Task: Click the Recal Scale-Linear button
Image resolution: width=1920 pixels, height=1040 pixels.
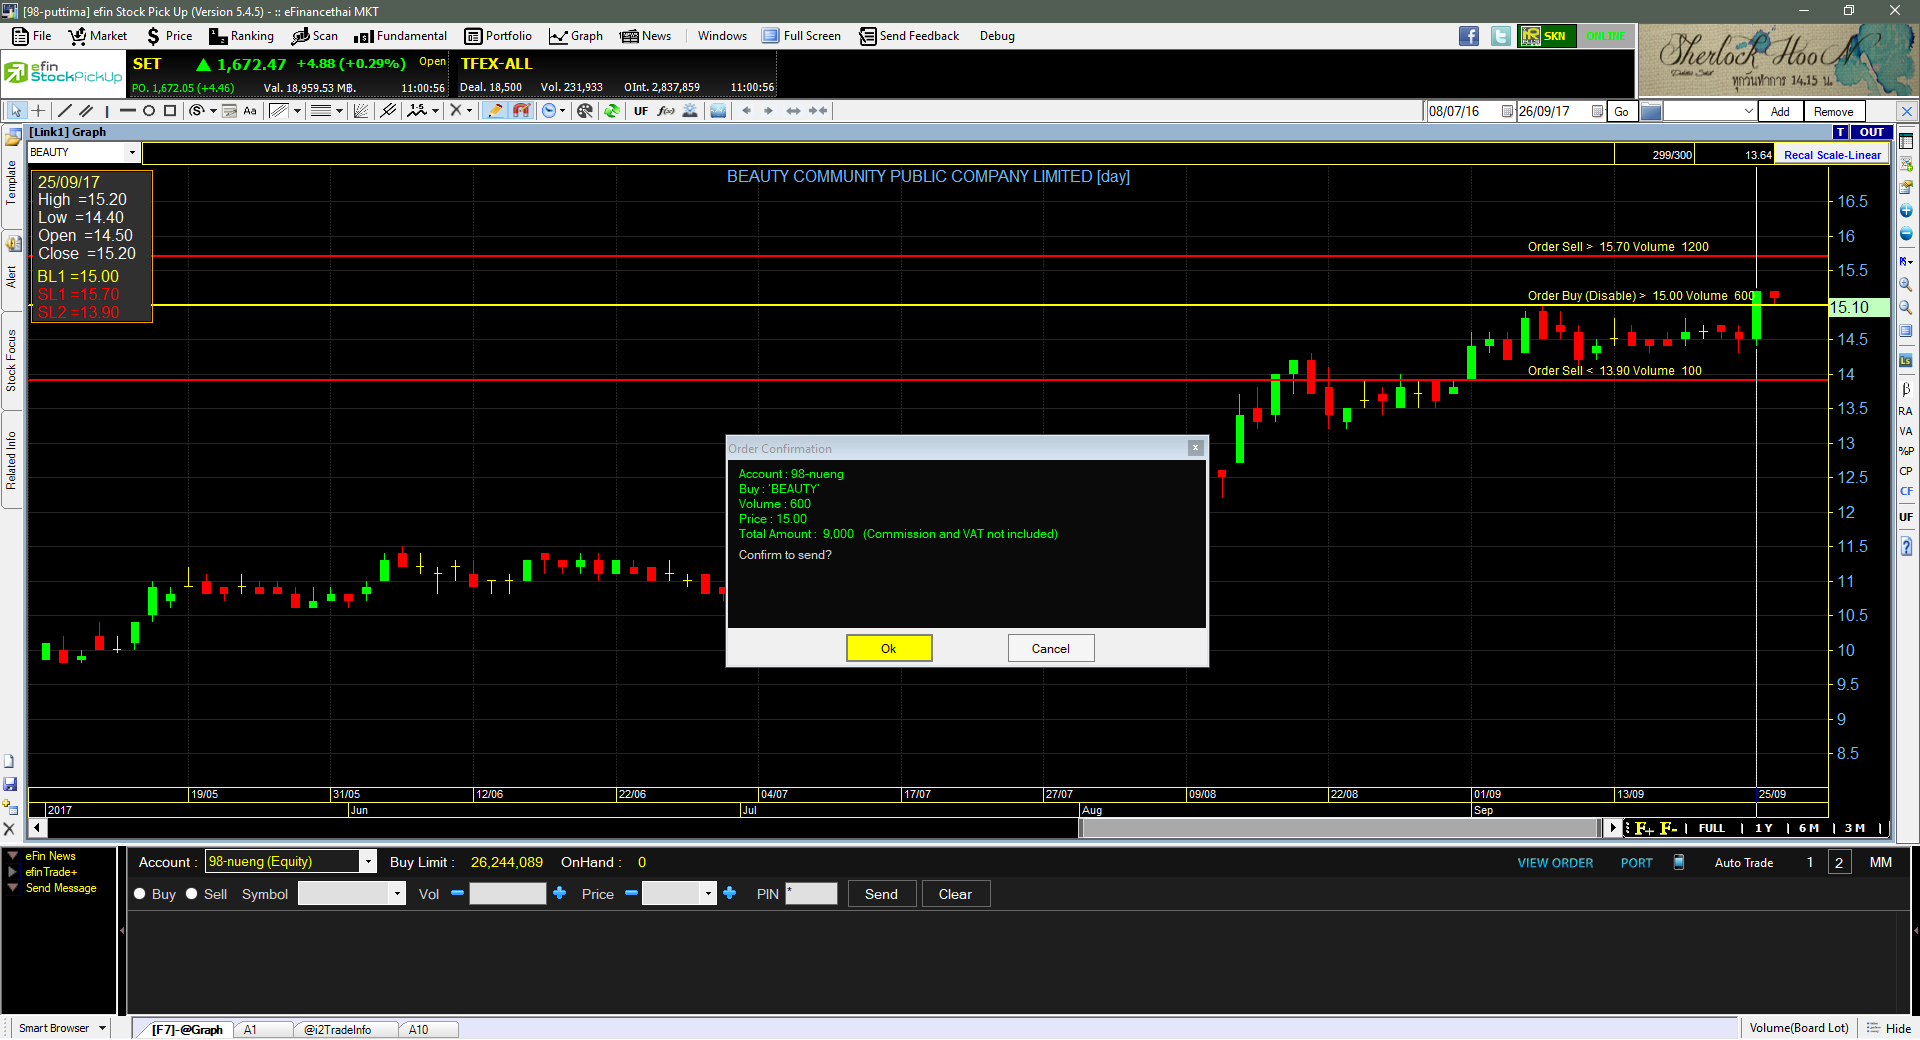Action: [x=1832, y=155]
